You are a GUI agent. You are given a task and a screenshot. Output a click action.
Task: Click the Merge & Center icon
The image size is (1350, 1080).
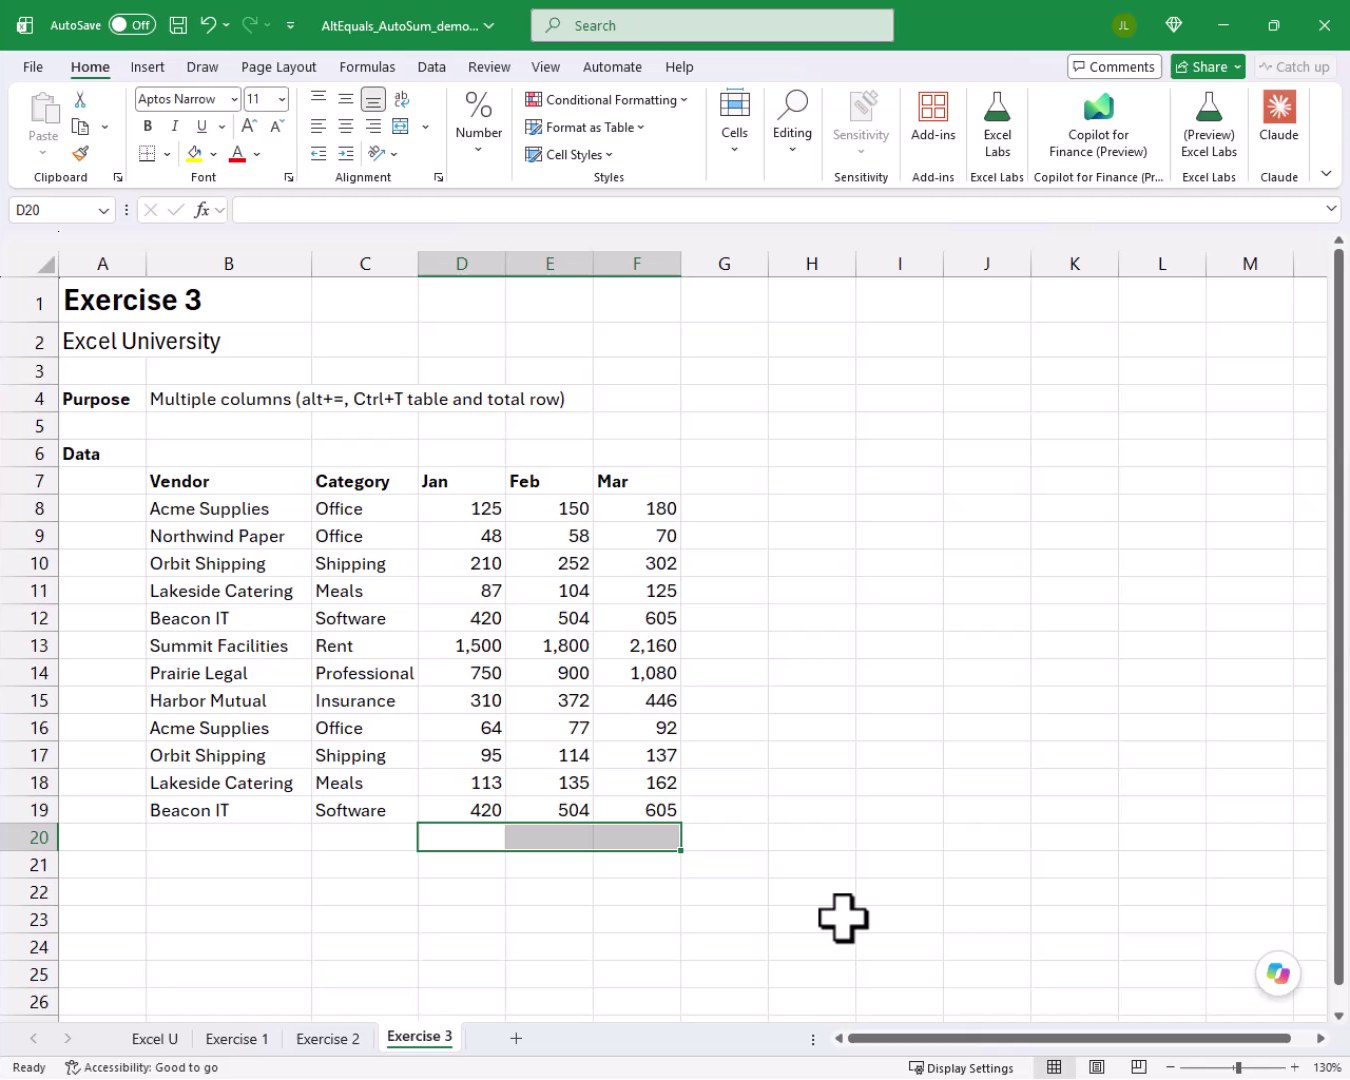pos(401,126)
